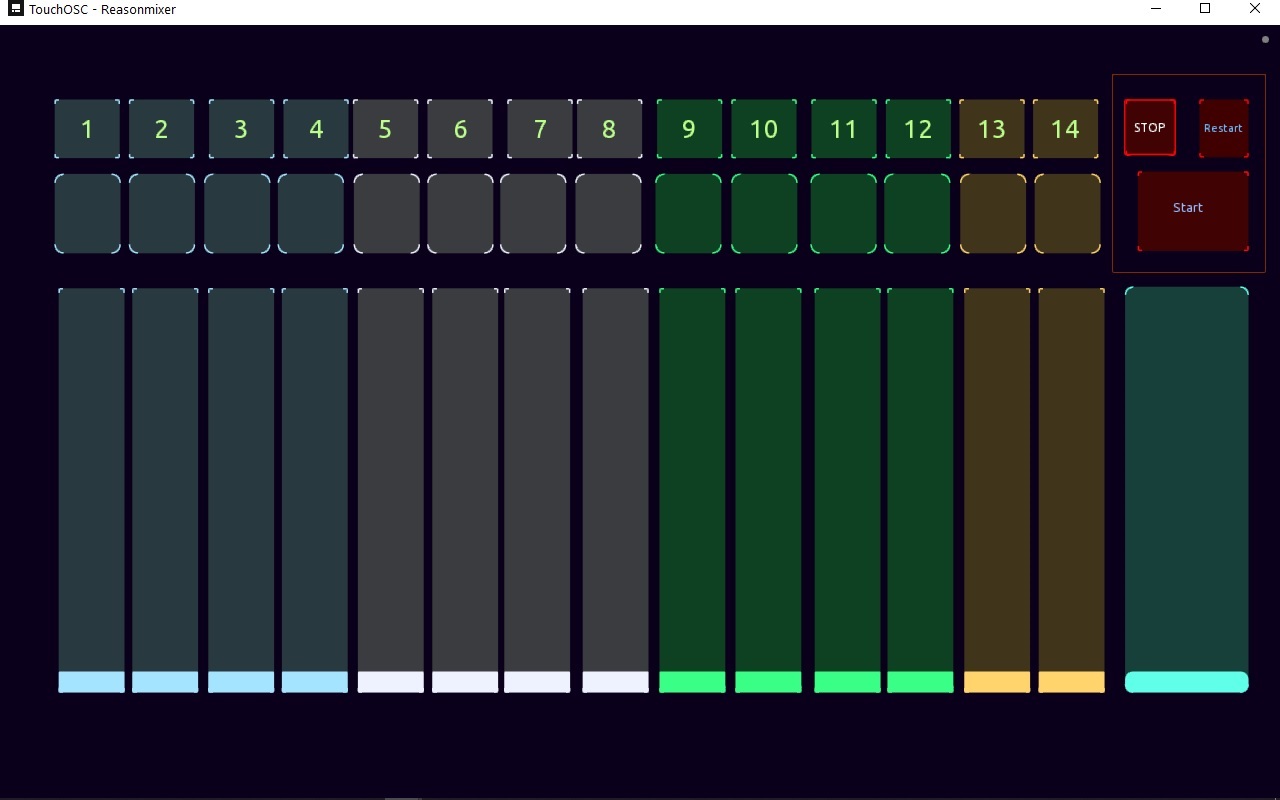This screenshot has width=1280, height=800.
Task: Toggle the green button labeled 12
Action: (x=918, y=129)
